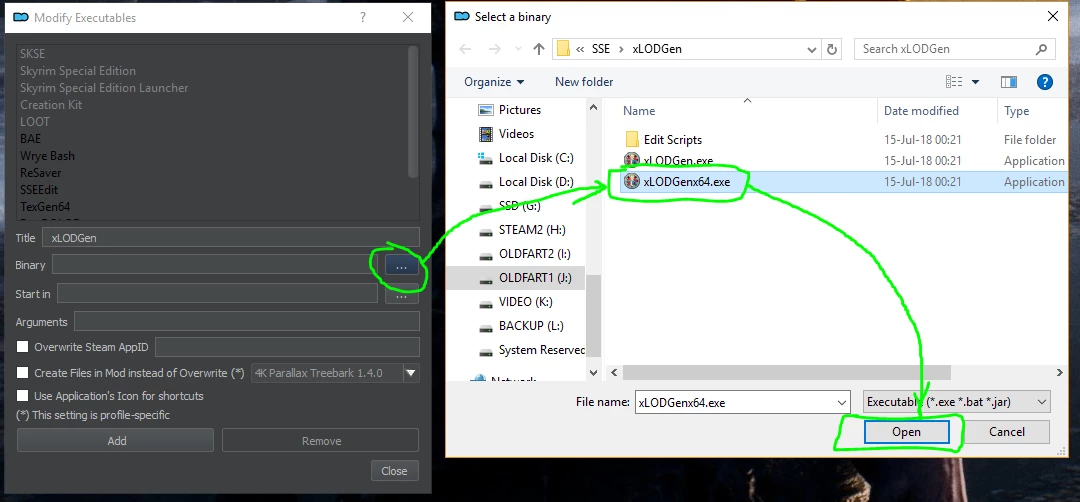Toggle the preview pane icon
Image resolution: width=1080 pixels, height=502 pixels.
click(x=1009, y=82)
